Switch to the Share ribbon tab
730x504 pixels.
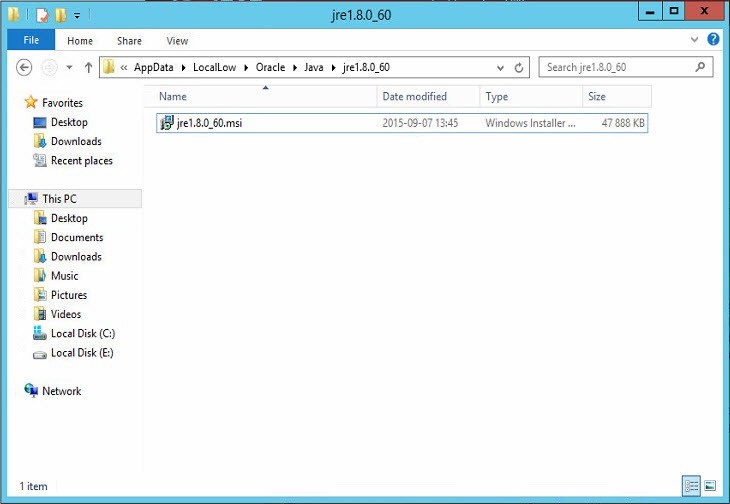pos(129,40)
